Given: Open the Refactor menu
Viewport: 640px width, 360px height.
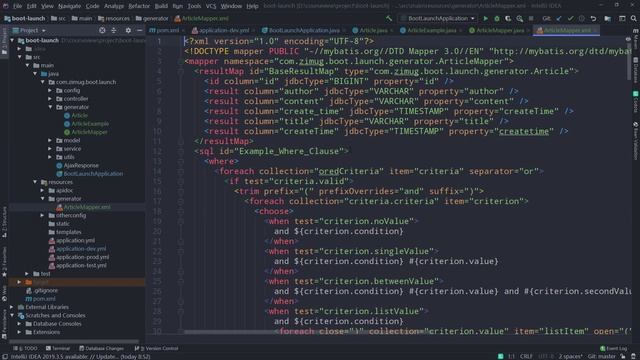Looking at the screenshot, I should (x=139, y=6).
